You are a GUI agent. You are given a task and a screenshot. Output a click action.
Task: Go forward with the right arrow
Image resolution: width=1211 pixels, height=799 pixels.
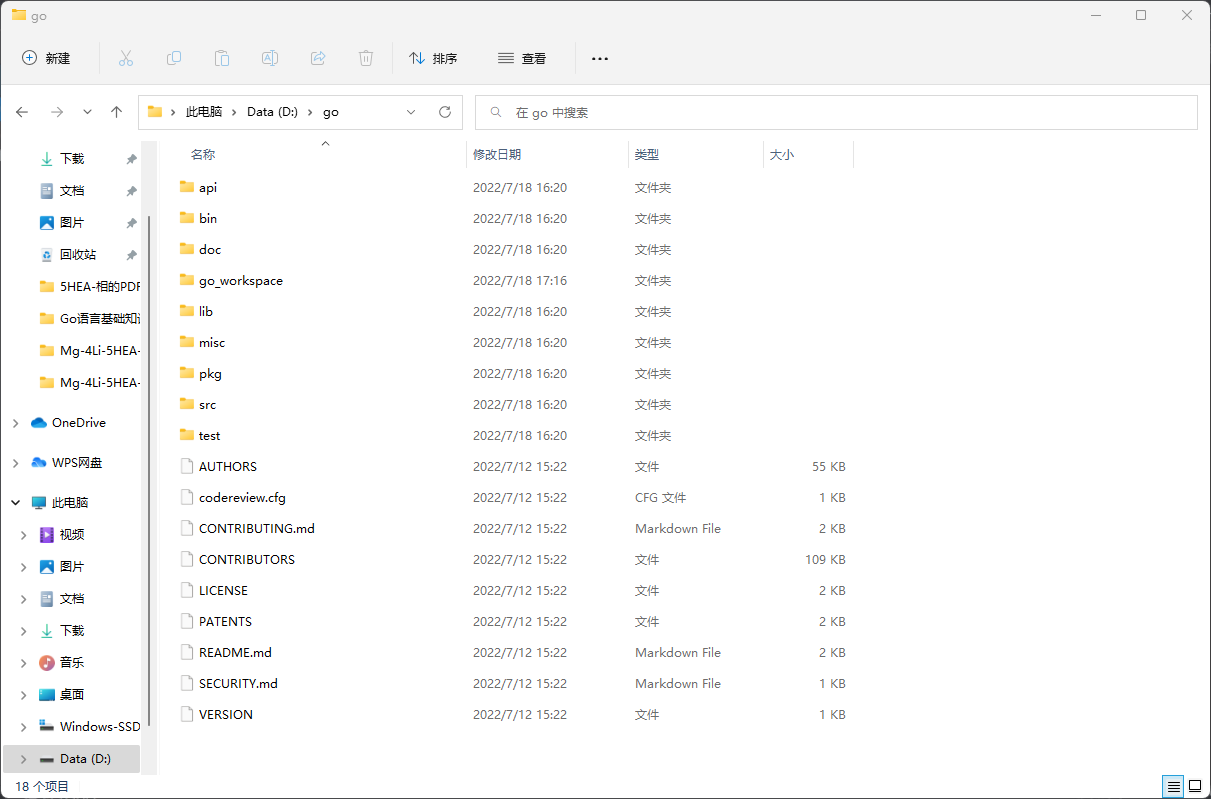point(57,112)
